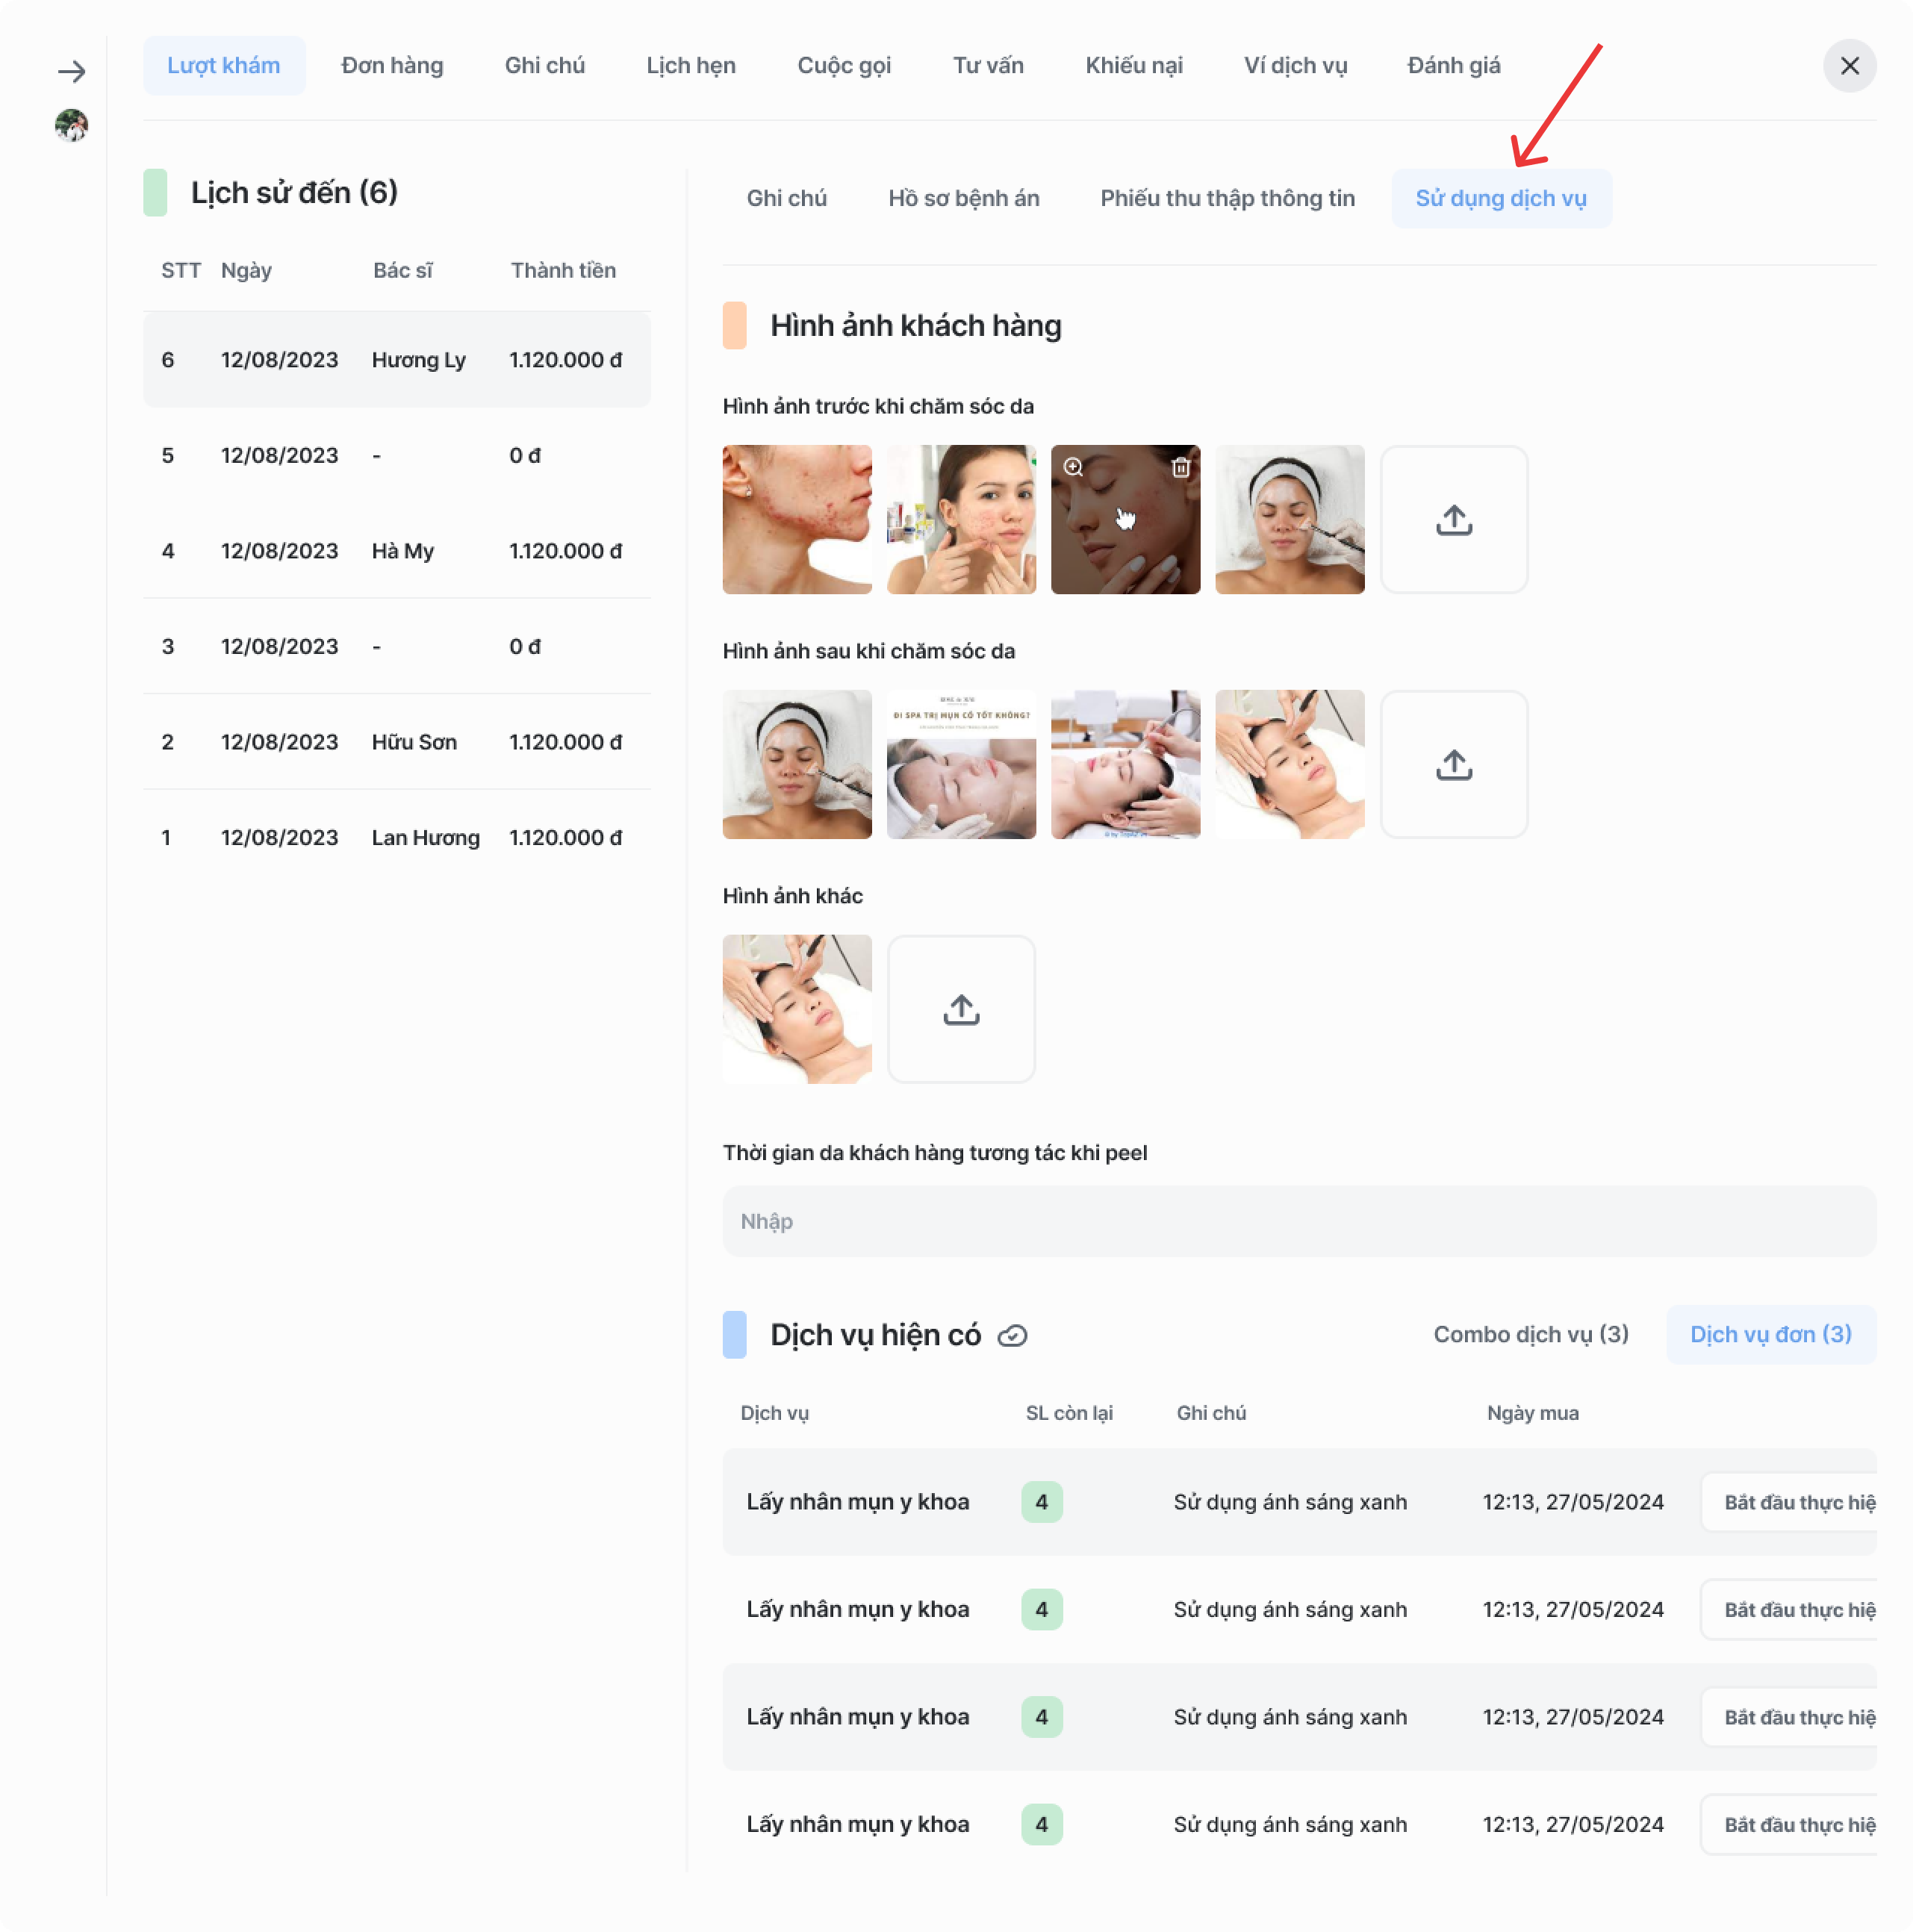Select visit row 1 with Lan Hương
The width and height of the screenshot is (1913, 1932).
(x=397, y=838)
